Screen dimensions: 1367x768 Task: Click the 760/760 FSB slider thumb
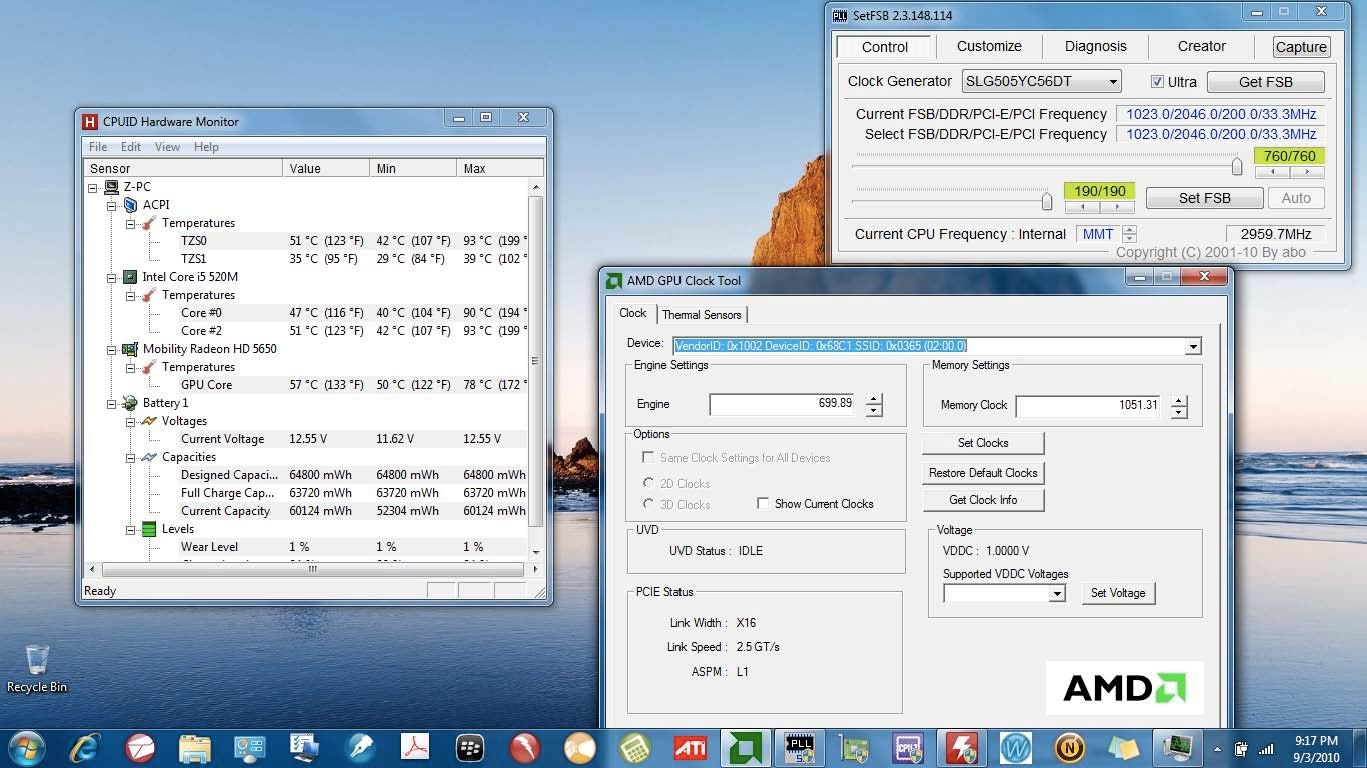[1237, 167]
